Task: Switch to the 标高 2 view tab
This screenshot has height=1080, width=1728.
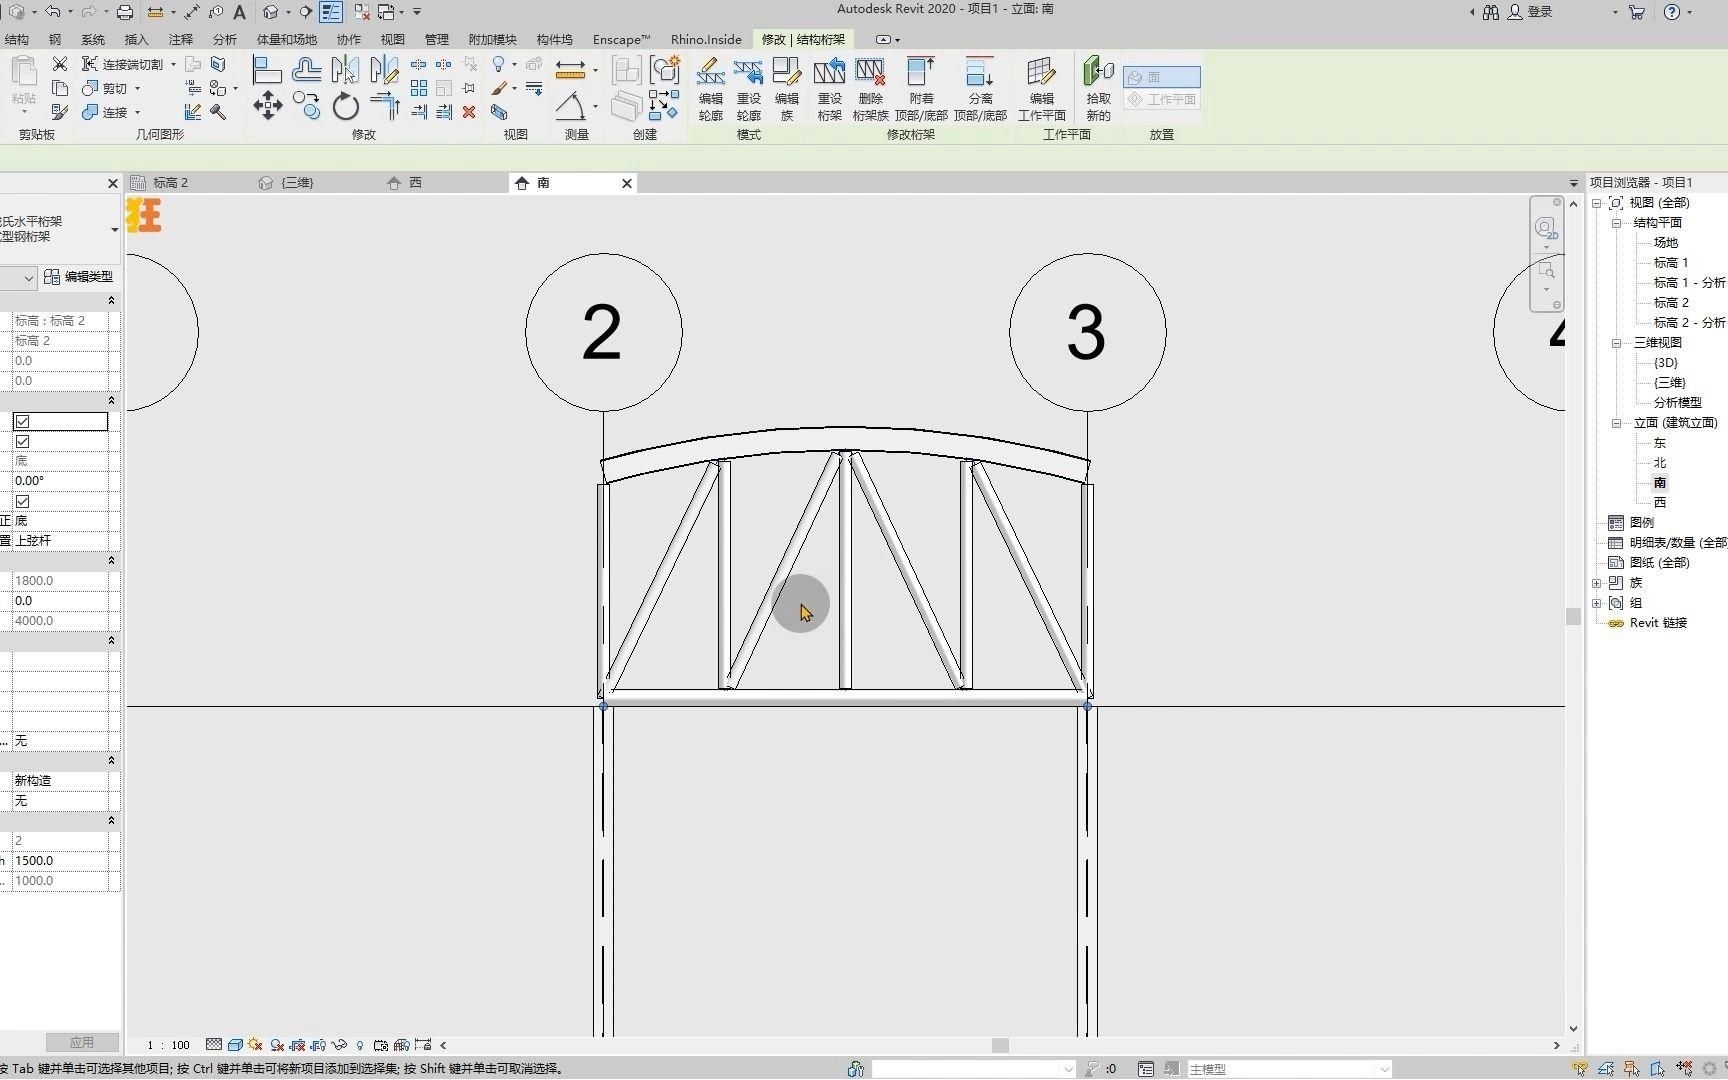Action: (x=170, y=183)
